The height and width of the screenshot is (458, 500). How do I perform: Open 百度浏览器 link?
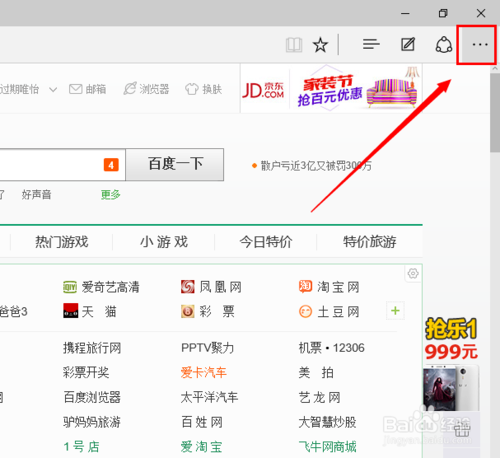92,397
